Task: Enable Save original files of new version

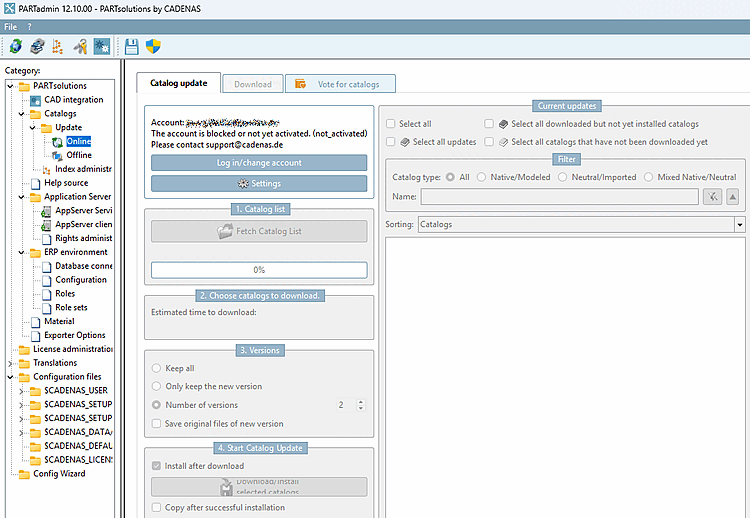Action: tap(156, 424)
